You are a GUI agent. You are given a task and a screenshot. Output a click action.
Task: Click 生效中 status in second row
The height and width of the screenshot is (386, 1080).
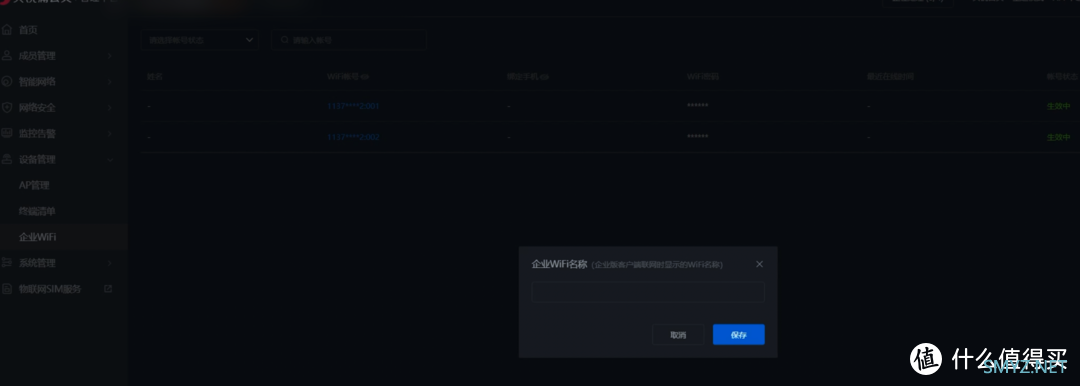point(1059,137)
